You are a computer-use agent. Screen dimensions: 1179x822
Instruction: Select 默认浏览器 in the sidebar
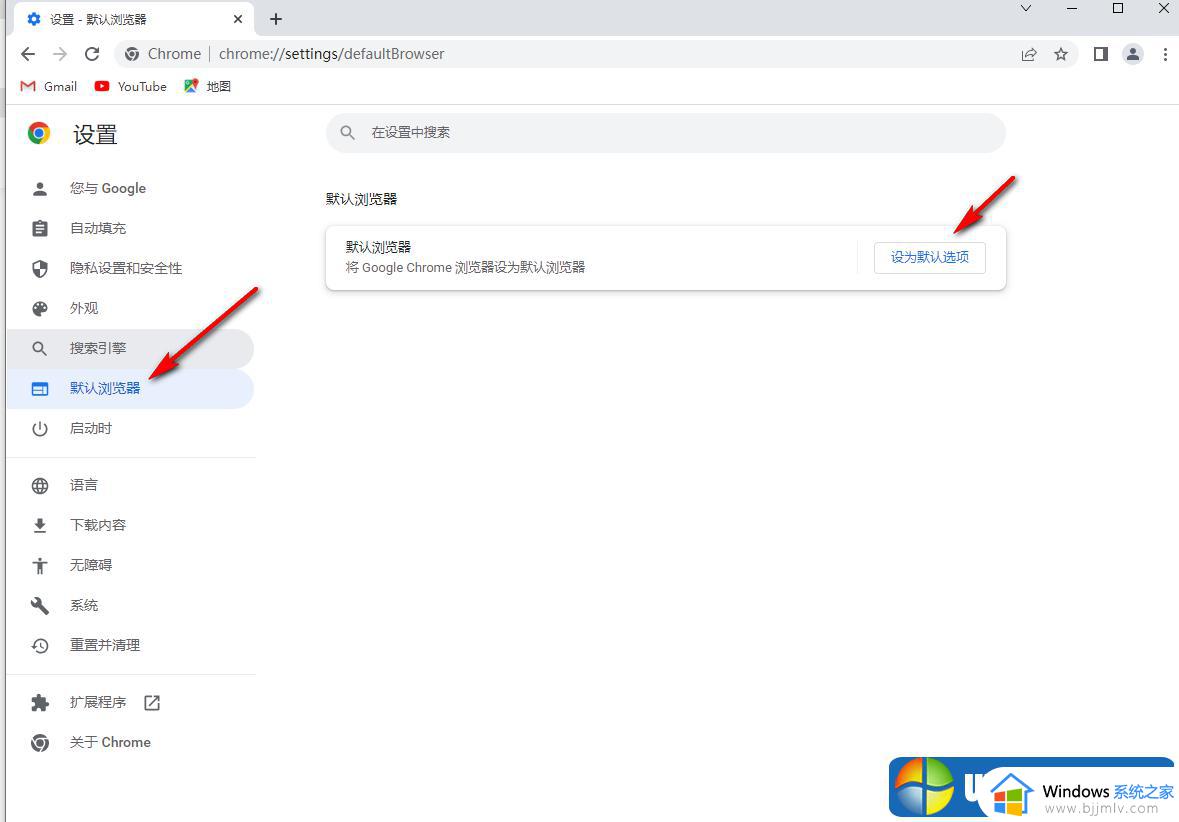click(130, 388)
